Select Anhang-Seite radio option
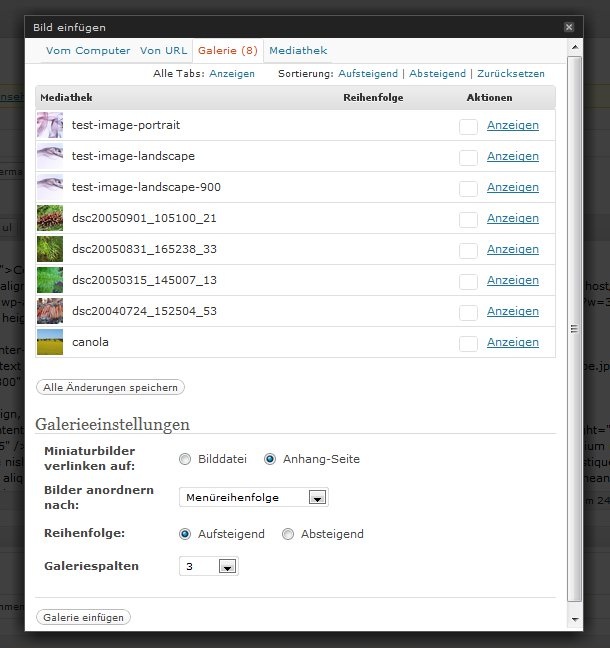The width and height of the screenshot is (610, 648). (x=270, y=459)
